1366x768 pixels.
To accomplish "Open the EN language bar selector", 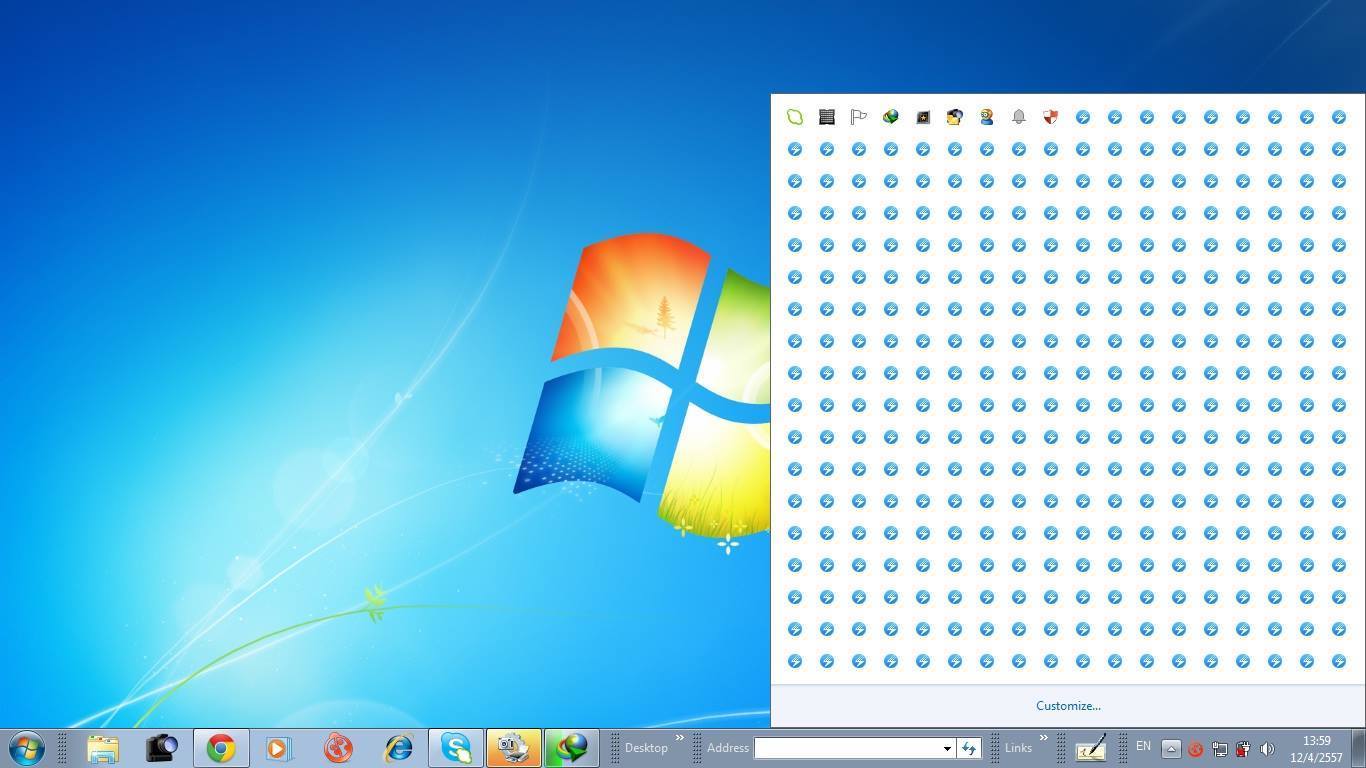I will click(x=1143, y=746).
